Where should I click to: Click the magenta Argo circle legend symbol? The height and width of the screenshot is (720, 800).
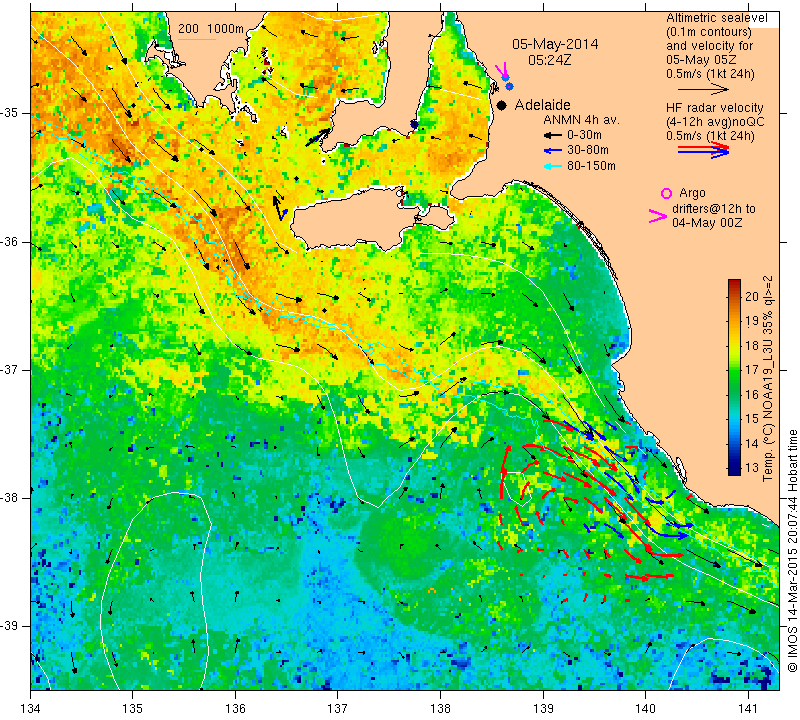666,193
